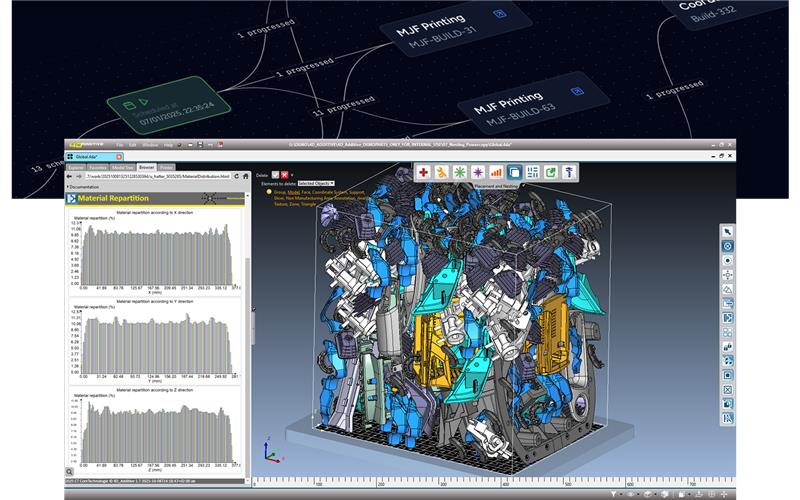
Task: Cancel delete with the red X button
Action: [x=285, y=173]
